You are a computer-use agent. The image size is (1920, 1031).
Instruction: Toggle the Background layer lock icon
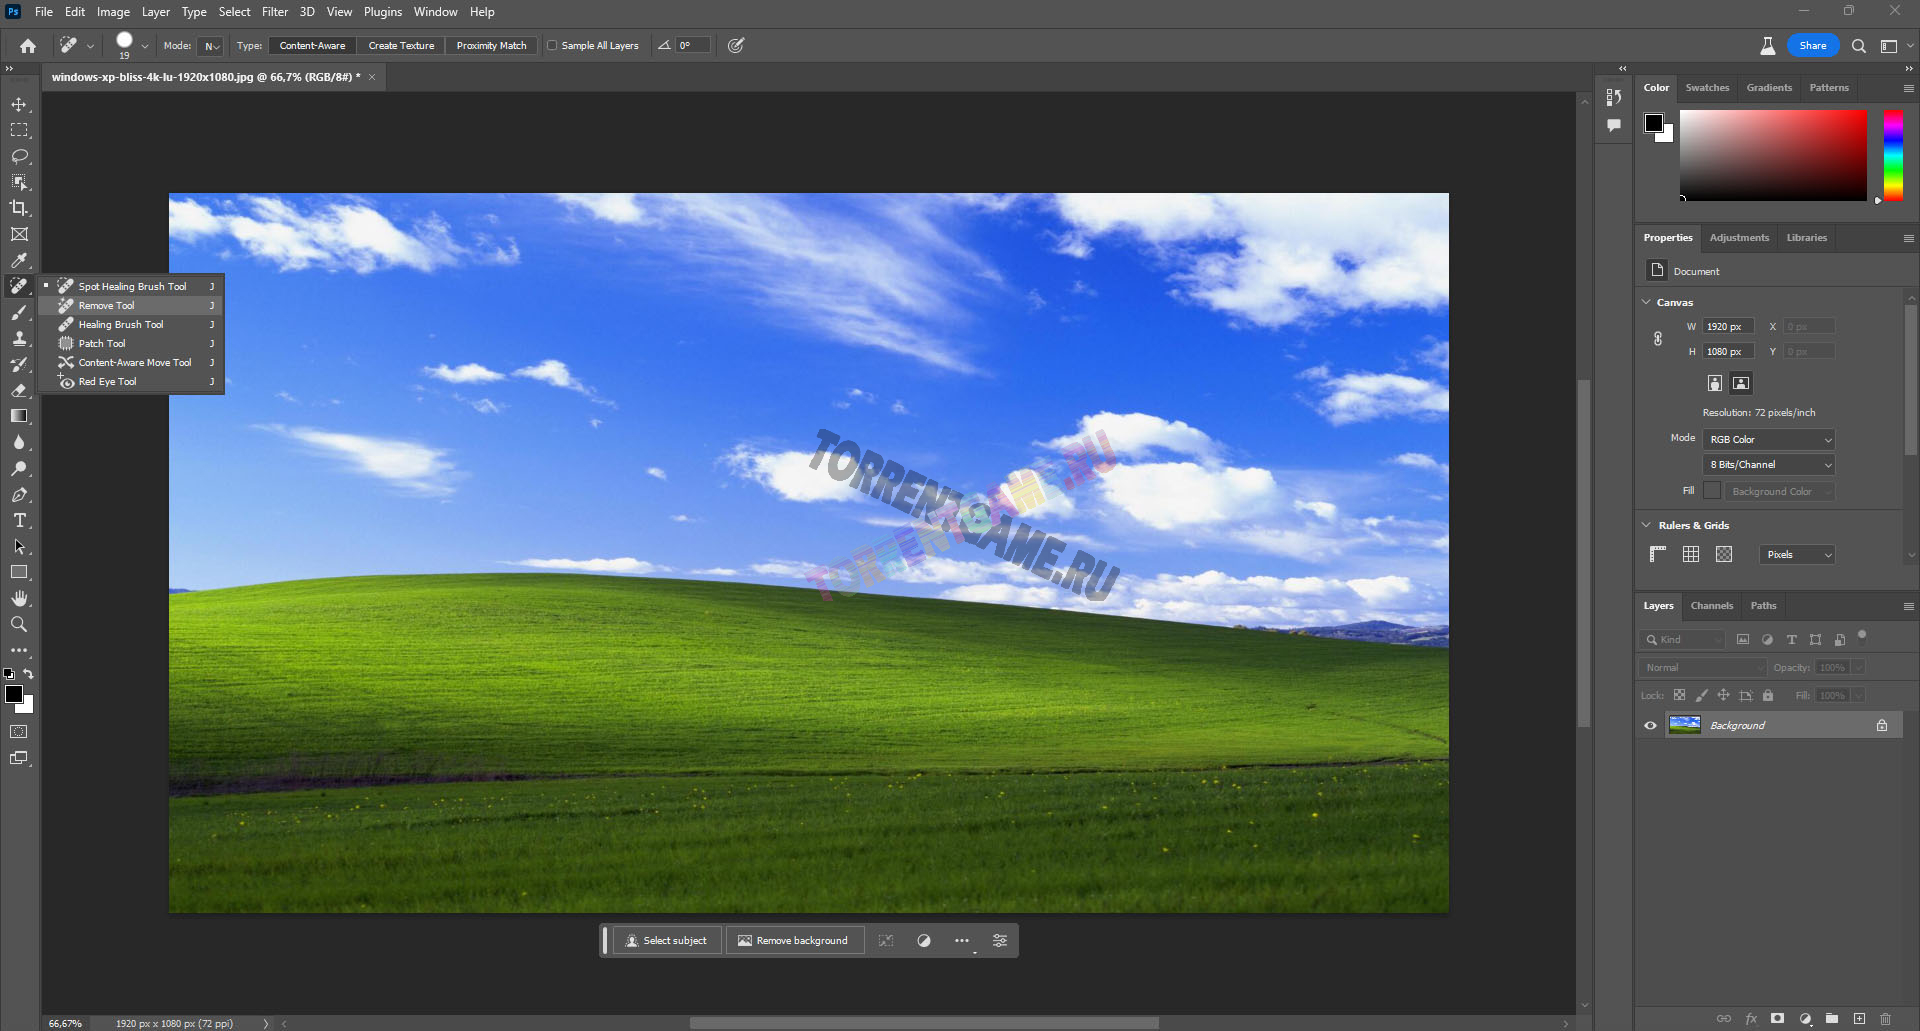(x=1882, y=725)
